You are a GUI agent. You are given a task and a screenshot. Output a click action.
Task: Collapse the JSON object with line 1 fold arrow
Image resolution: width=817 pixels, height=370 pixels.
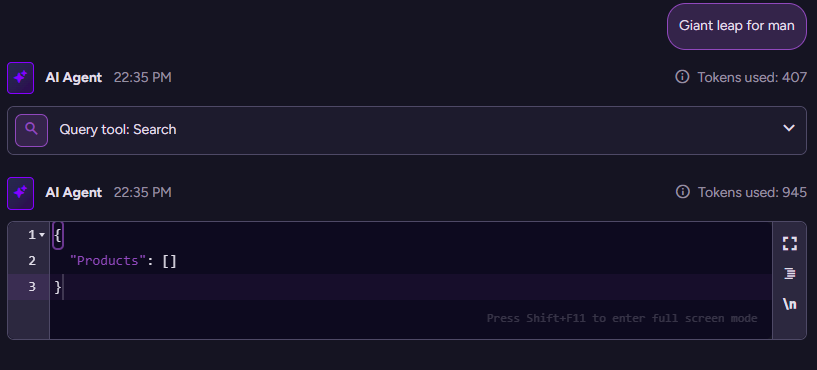(42, 236)
